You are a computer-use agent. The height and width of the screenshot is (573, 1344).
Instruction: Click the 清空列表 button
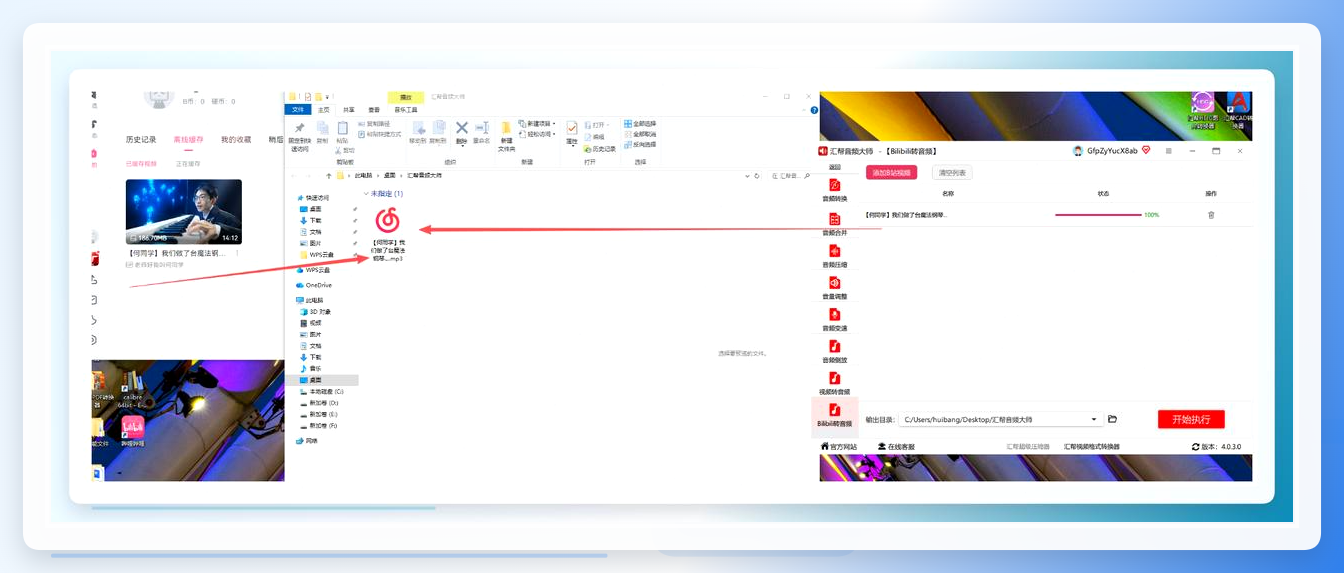(951, 173)
